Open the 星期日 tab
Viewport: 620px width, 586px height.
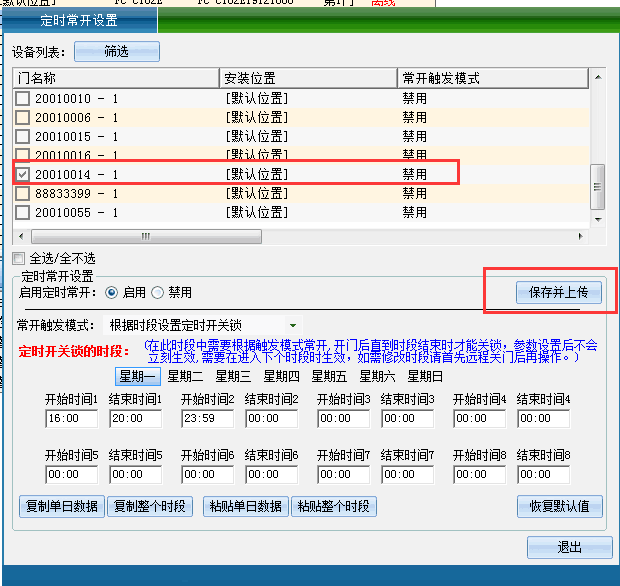[x=425, y=376]
